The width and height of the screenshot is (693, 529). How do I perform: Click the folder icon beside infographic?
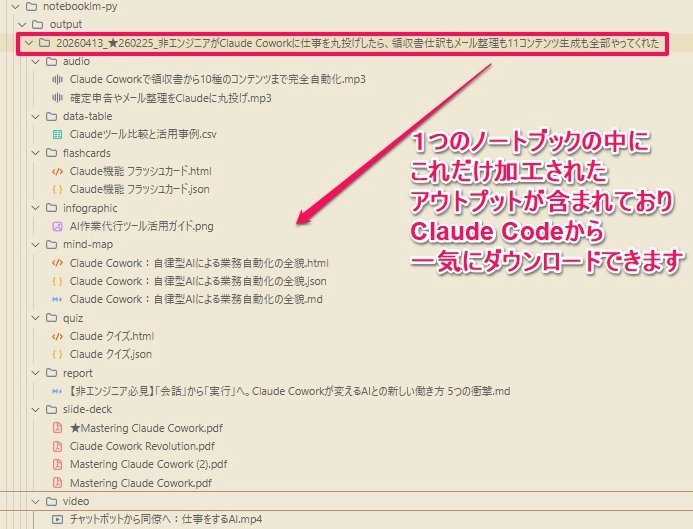coord(51,208)
